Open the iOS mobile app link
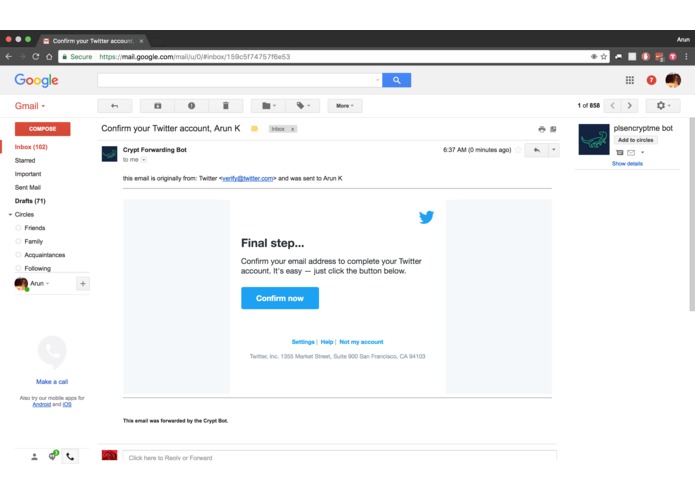 tap(67, 405)
